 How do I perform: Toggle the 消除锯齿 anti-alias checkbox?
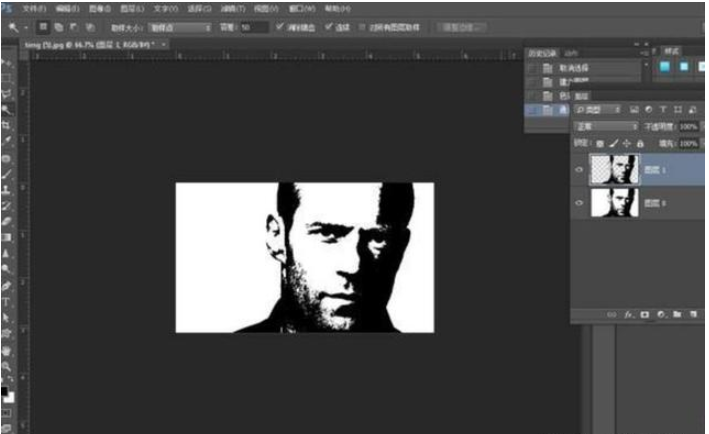[x=279, y=27]
